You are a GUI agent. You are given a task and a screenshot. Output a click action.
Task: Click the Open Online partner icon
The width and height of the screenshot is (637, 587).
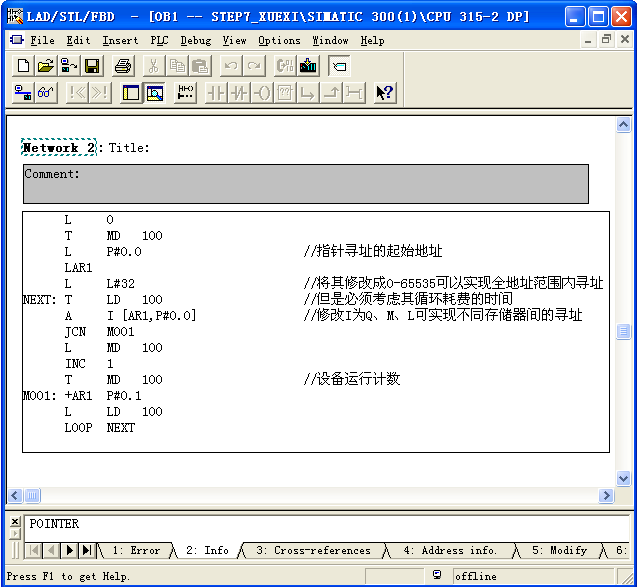[69, 66]
